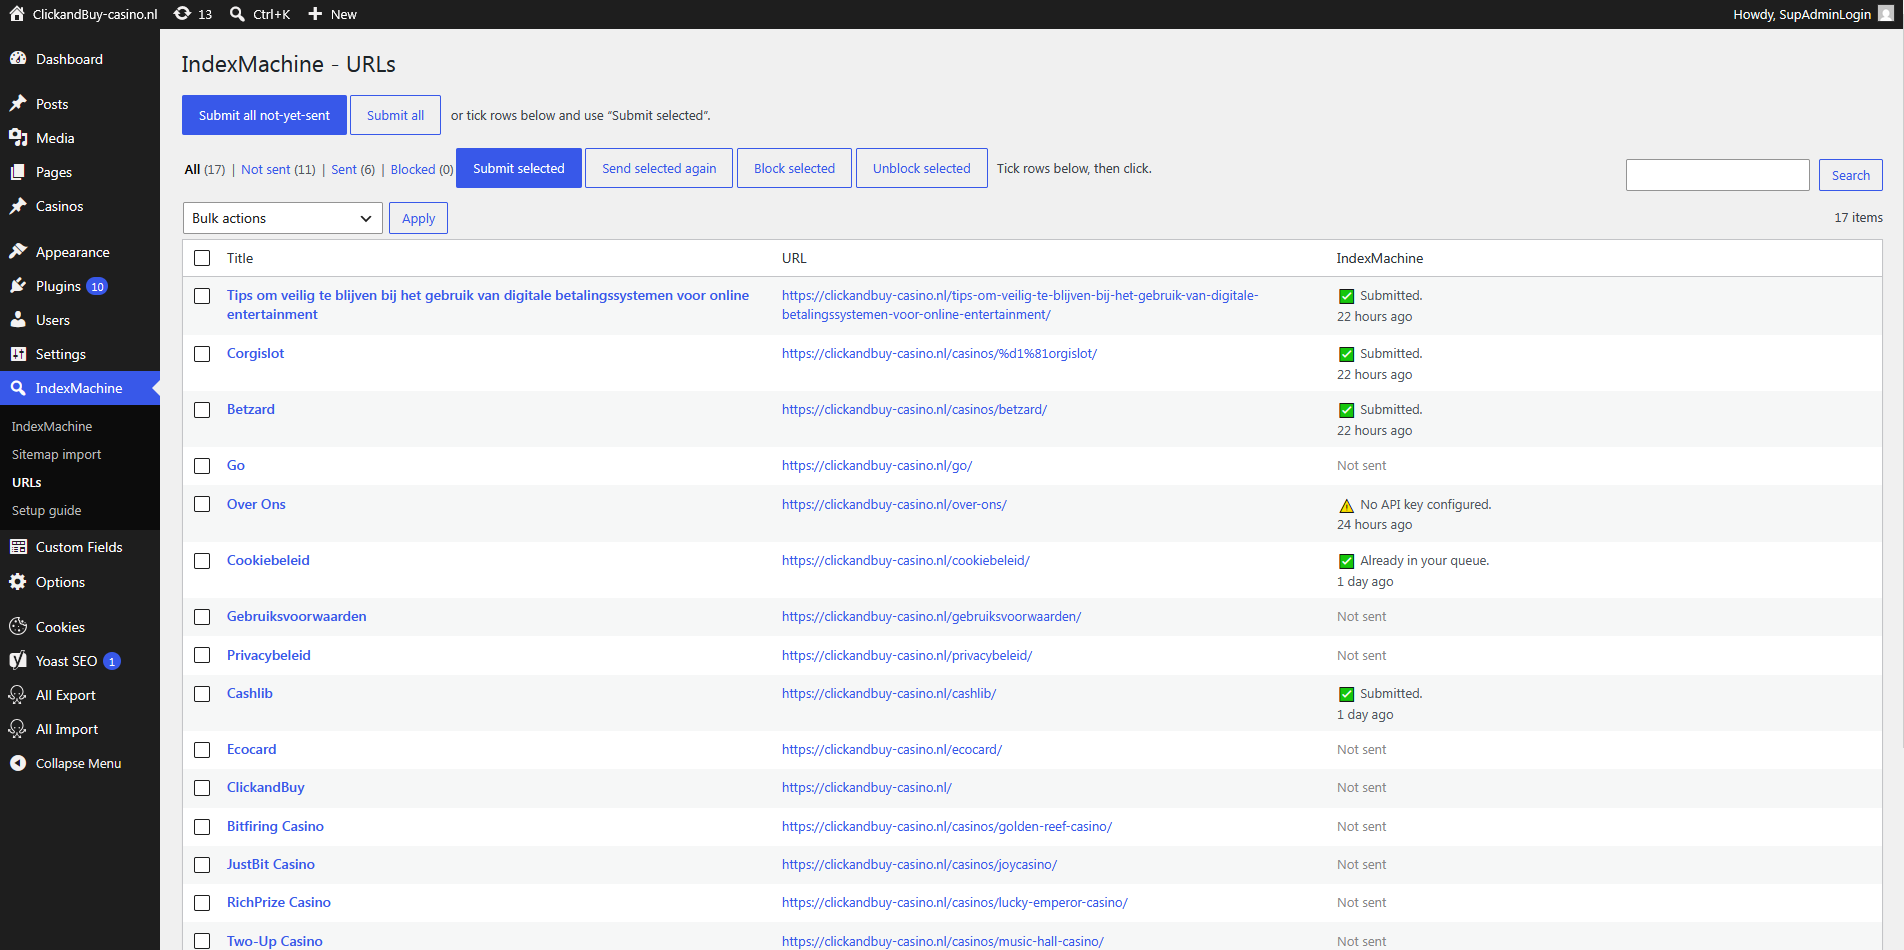The image size is (1904, 950).
Task: Click the Custom Fields grid icon
Action: [x=18, y=547]
